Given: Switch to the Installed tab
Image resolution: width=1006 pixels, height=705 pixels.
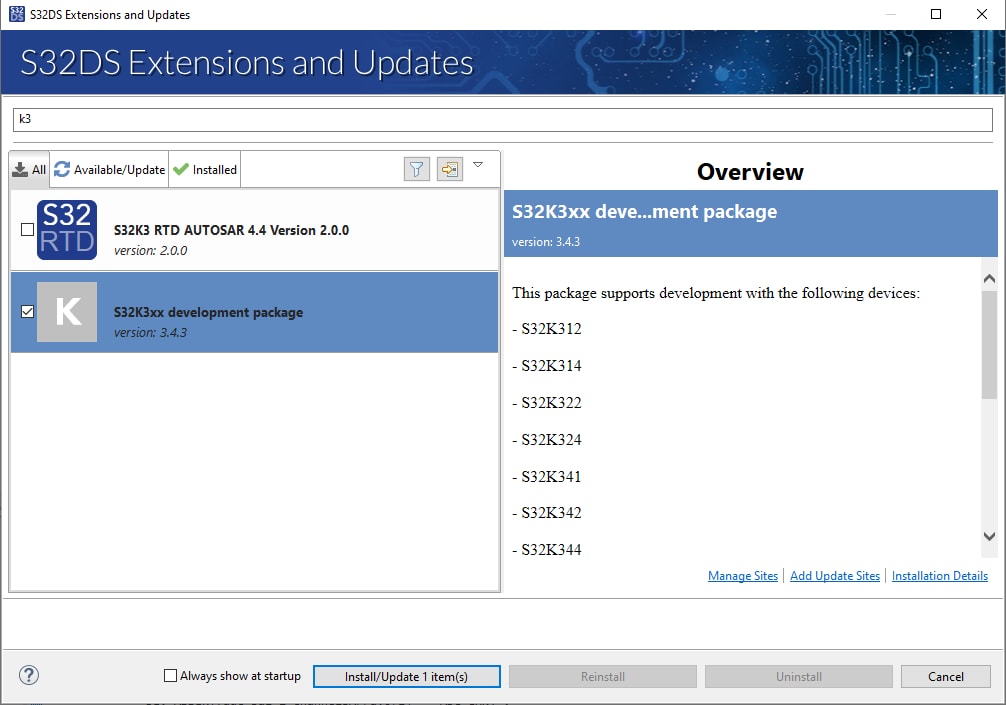Looking at the screenshot, I should 205,170.
